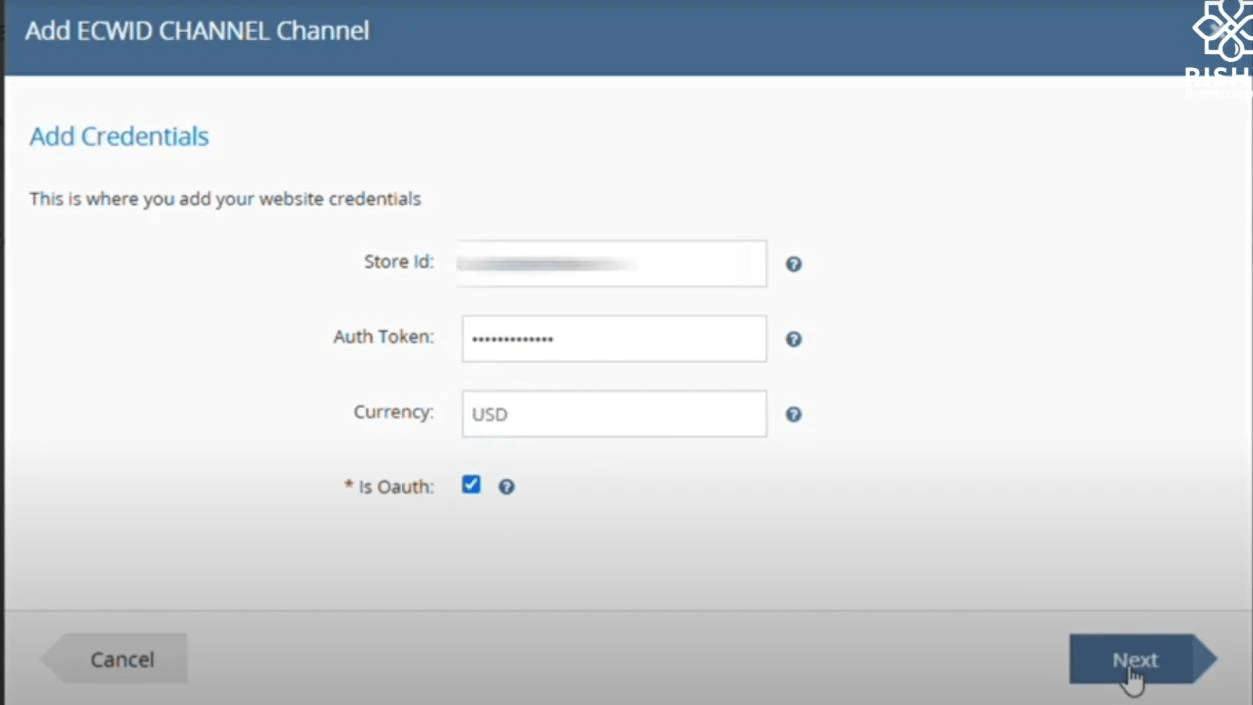Screen dimensions: 1253x705
Task: Focus the Store Id input field
Action: 612,264
